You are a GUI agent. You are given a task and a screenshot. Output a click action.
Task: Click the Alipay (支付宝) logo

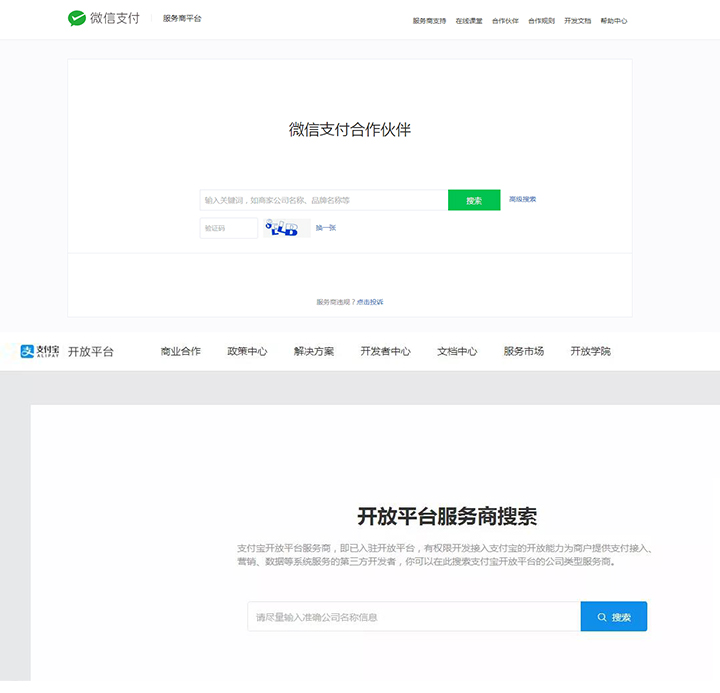click(40, 351)
